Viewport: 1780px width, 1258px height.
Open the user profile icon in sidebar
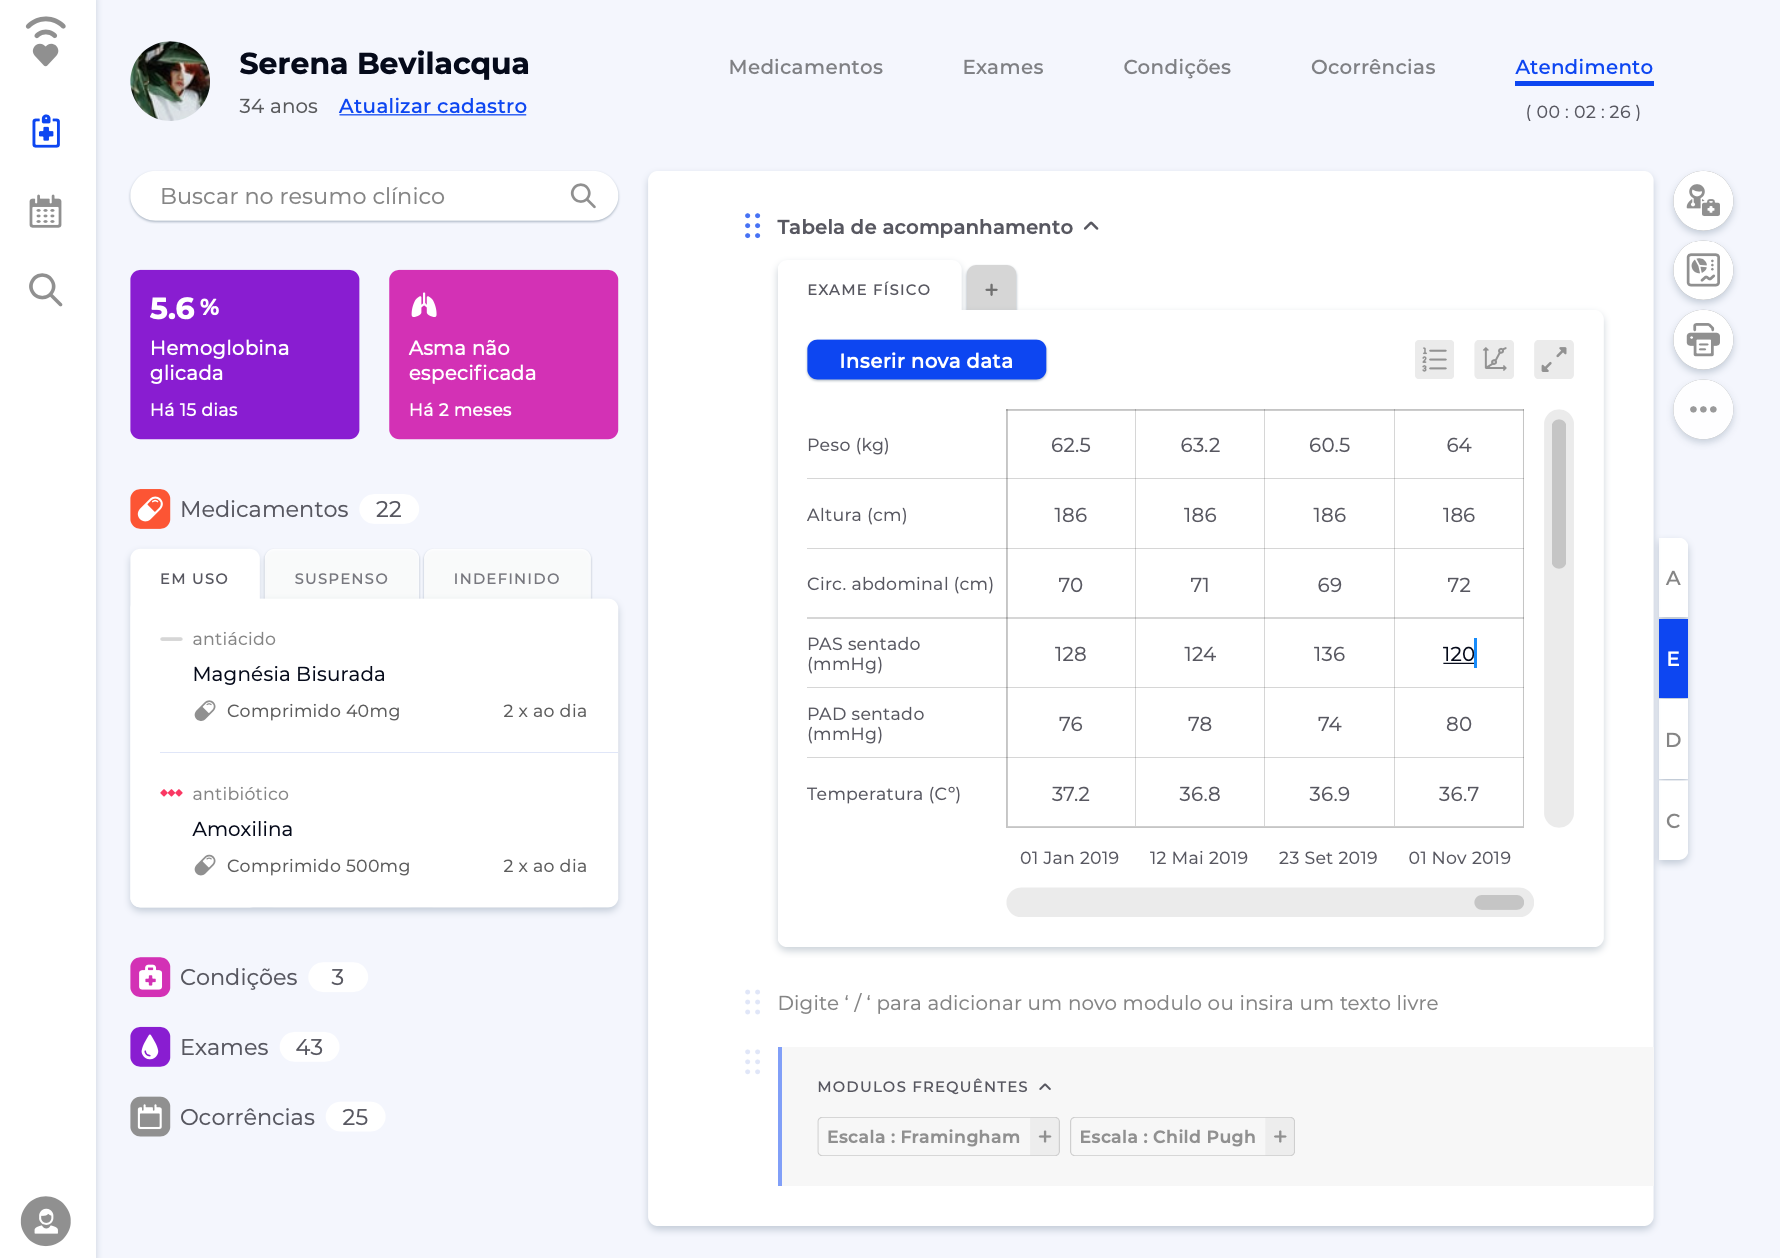coord(46,1221)
